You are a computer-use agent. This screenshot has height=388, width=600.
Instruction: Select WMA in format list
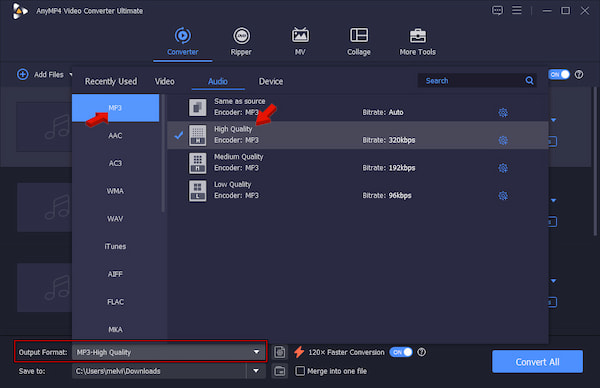115,191
